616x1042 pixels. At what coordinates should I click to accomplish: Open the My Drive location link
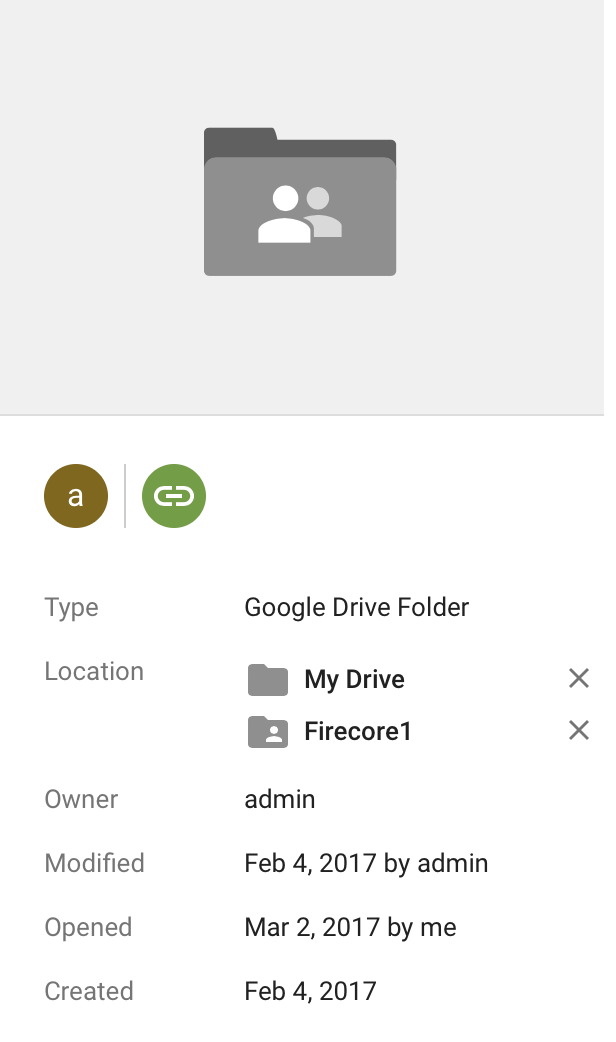point(354,679)
